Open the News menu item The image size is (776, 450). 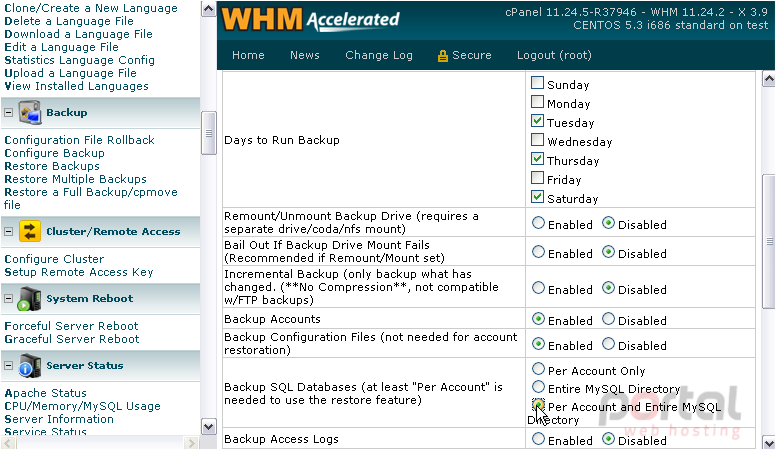point(305,55)
